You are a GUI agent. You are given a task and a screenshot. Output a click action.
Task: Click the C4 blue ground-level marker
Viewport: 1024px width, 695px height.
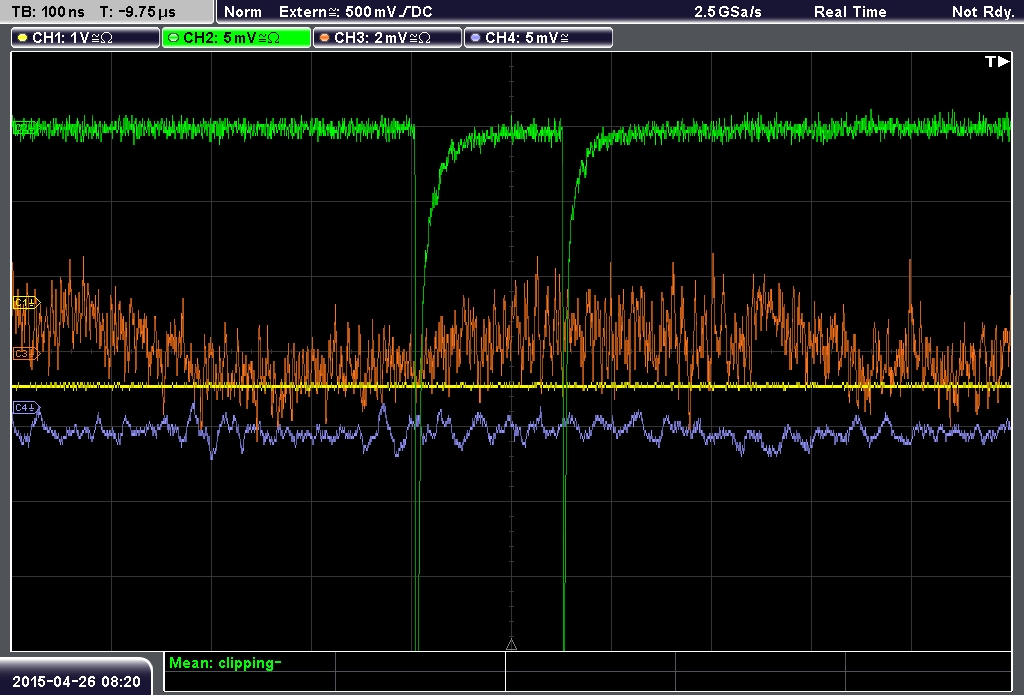[27, 408]
